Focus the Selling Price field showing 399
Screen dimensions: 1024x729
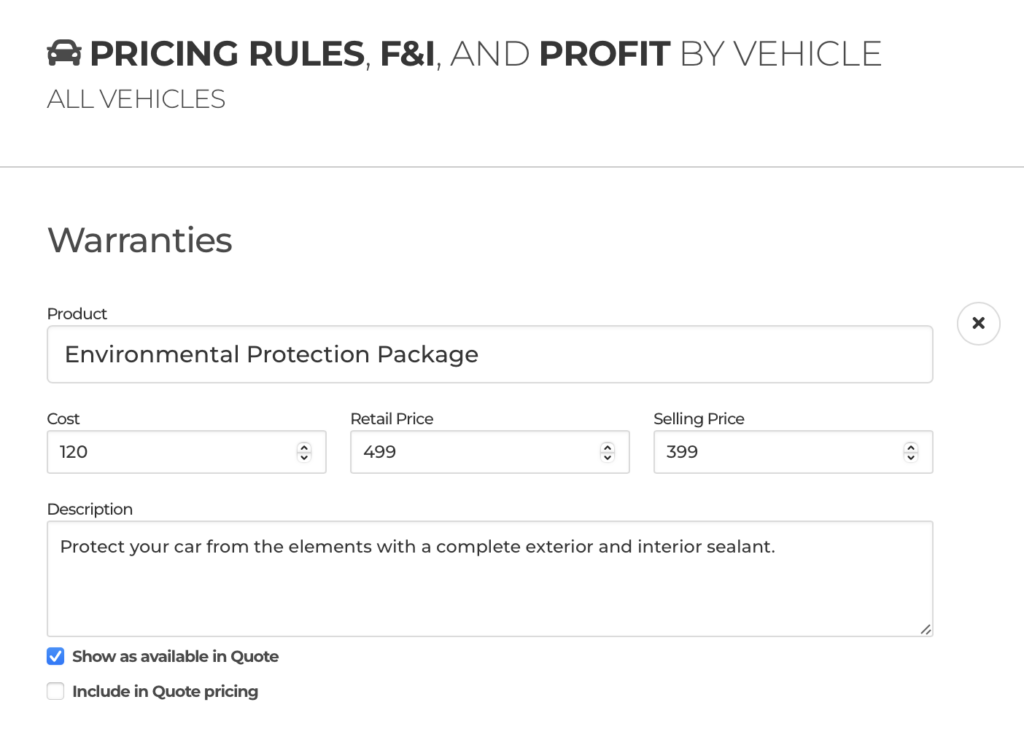[x=776, y=452]
